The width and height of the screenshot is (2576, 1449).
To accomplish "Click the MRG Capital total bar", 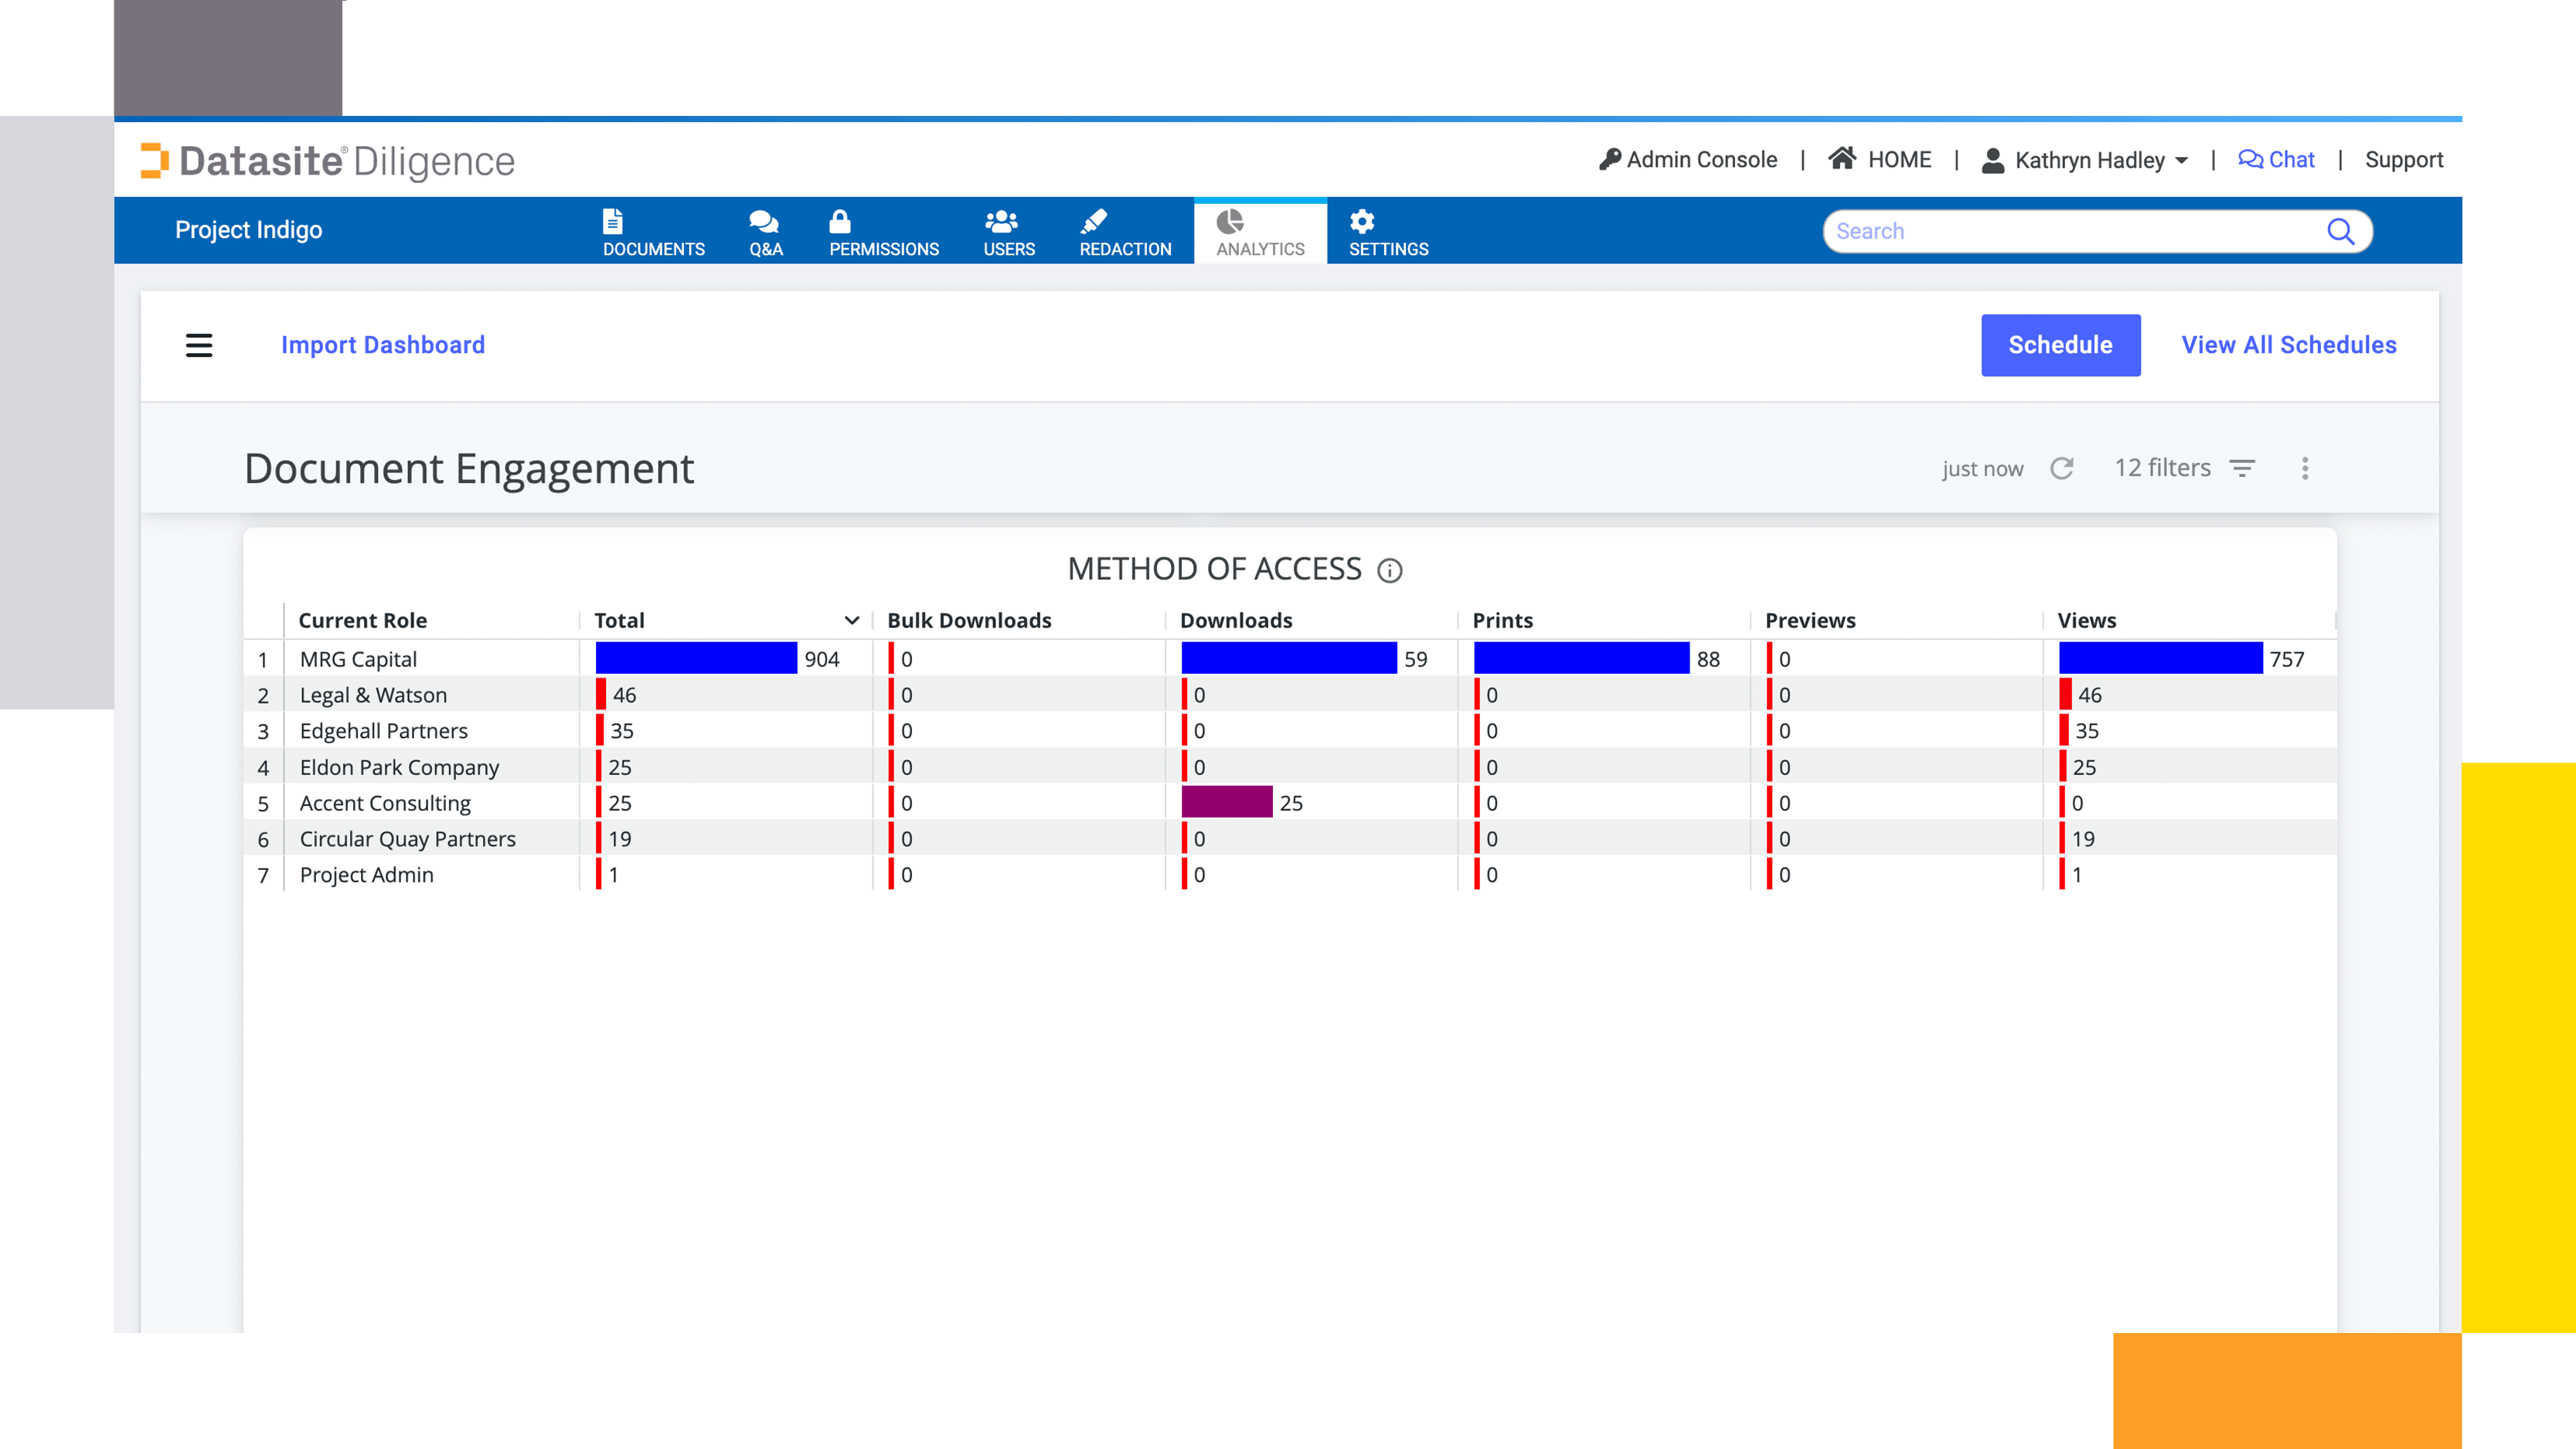I will (697, 658).
